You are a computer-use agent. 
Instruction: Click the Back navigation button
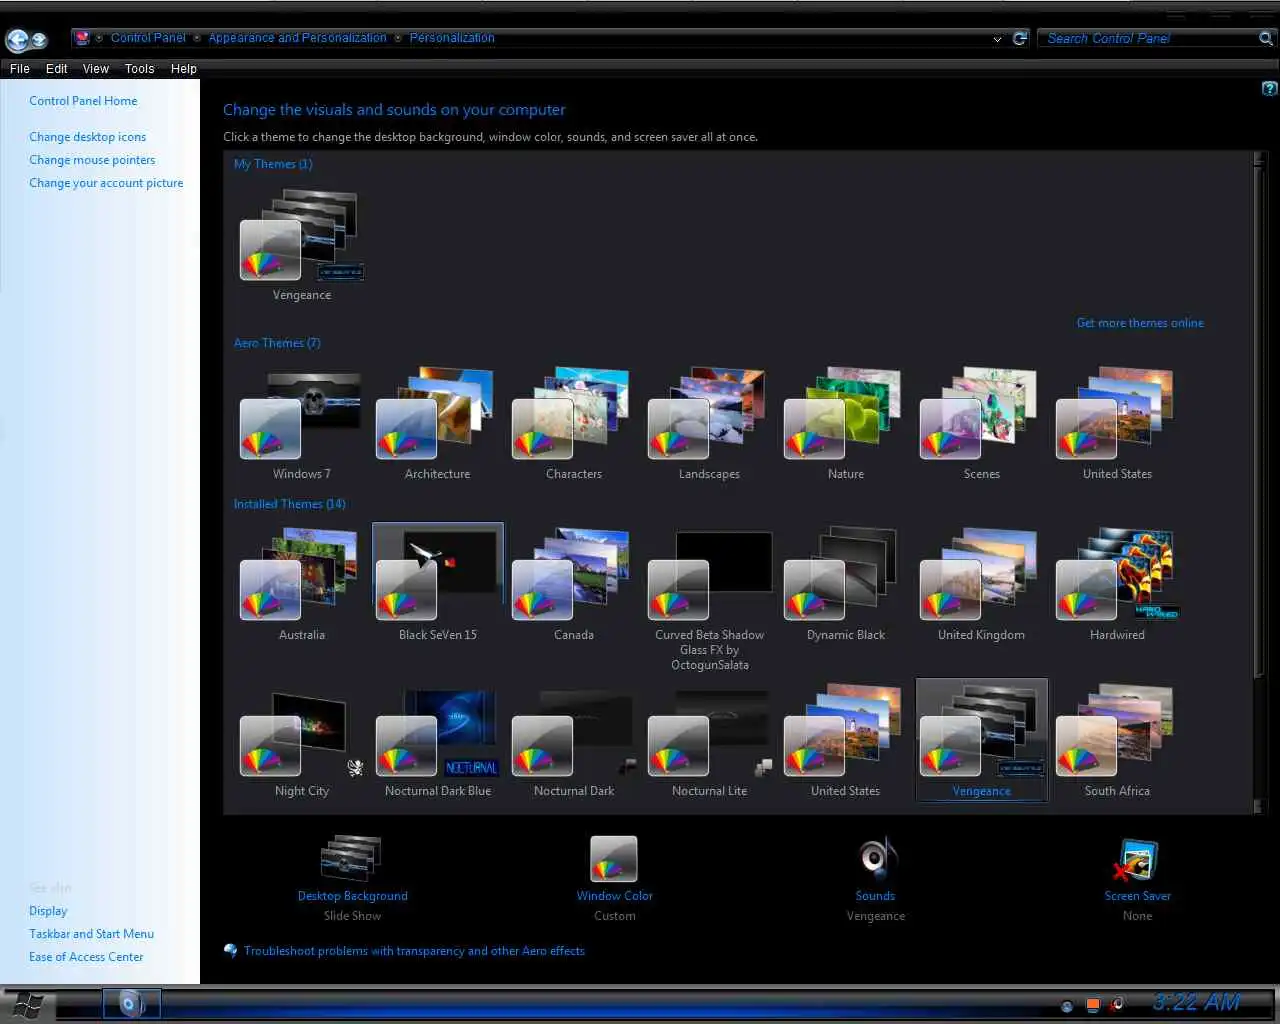17,40
